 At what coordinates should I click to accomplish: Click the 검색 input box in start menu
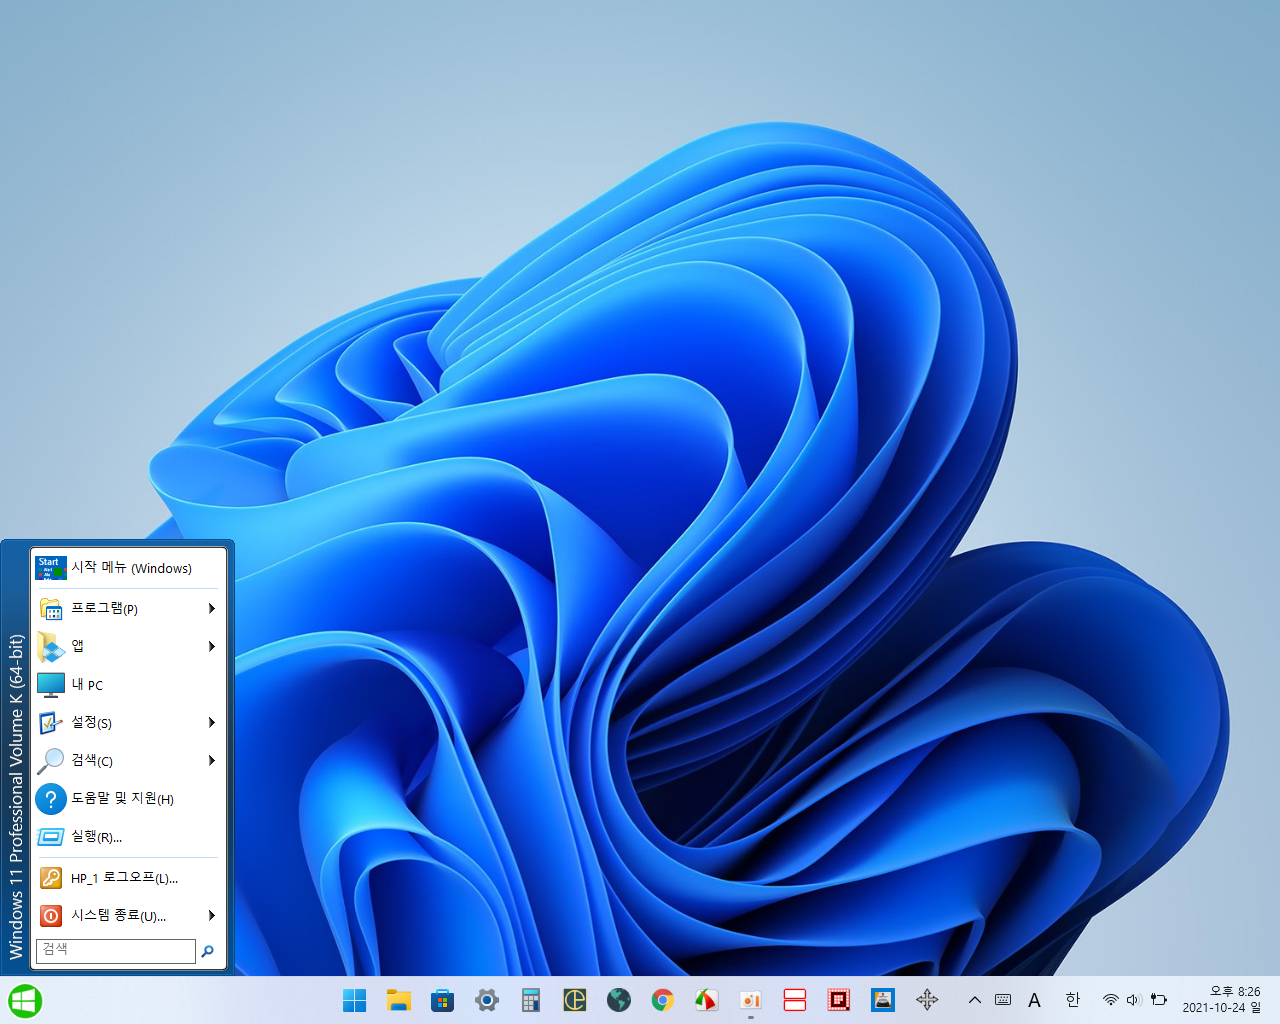(x=116, y=950)
